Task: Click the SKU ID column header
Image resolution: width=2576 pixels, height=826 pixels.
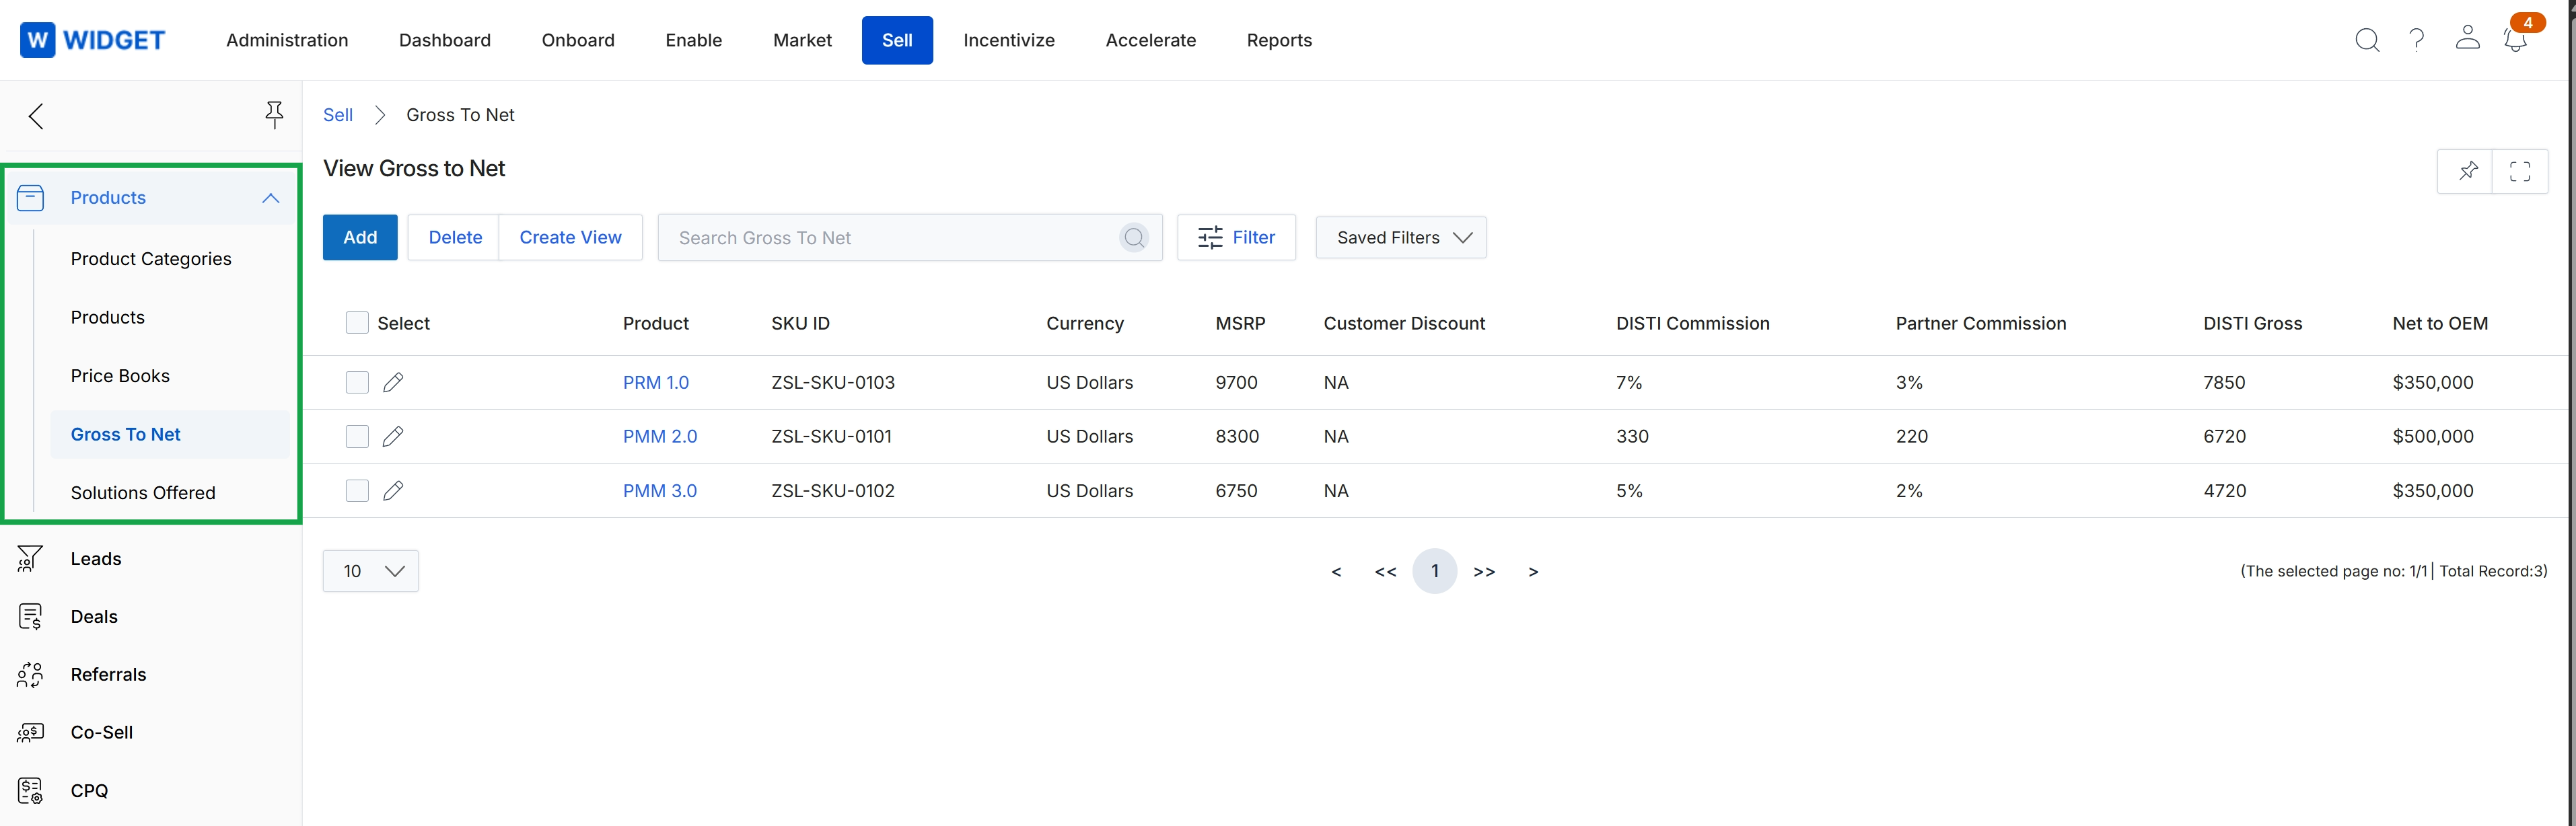Action: [800, 324]
